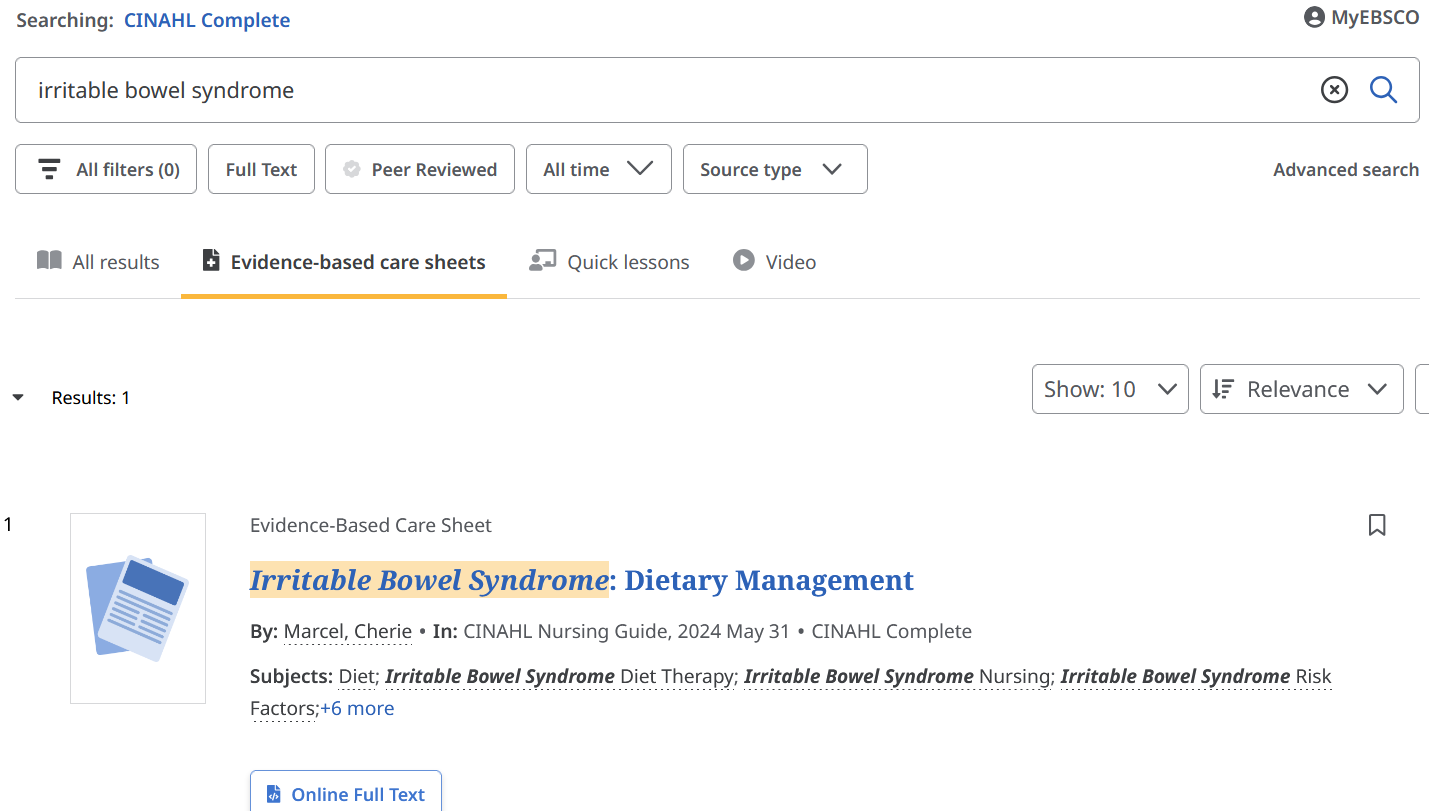Click the Diet subject link

[355, 677]
